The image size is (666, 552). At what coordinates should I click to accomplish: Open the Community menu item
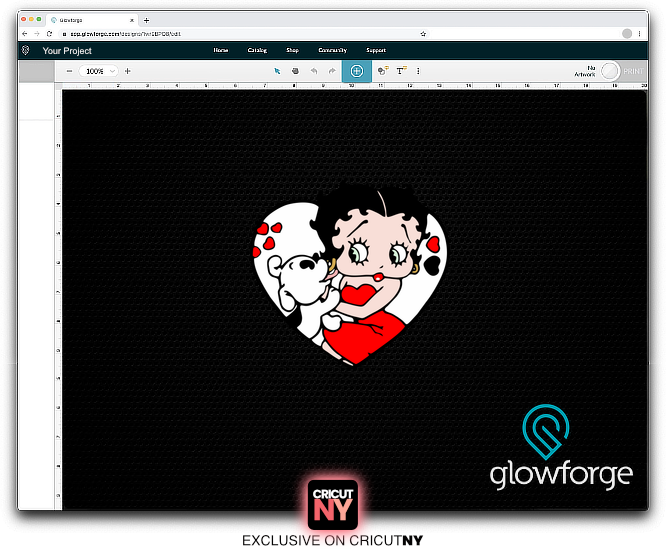point(333,50)
